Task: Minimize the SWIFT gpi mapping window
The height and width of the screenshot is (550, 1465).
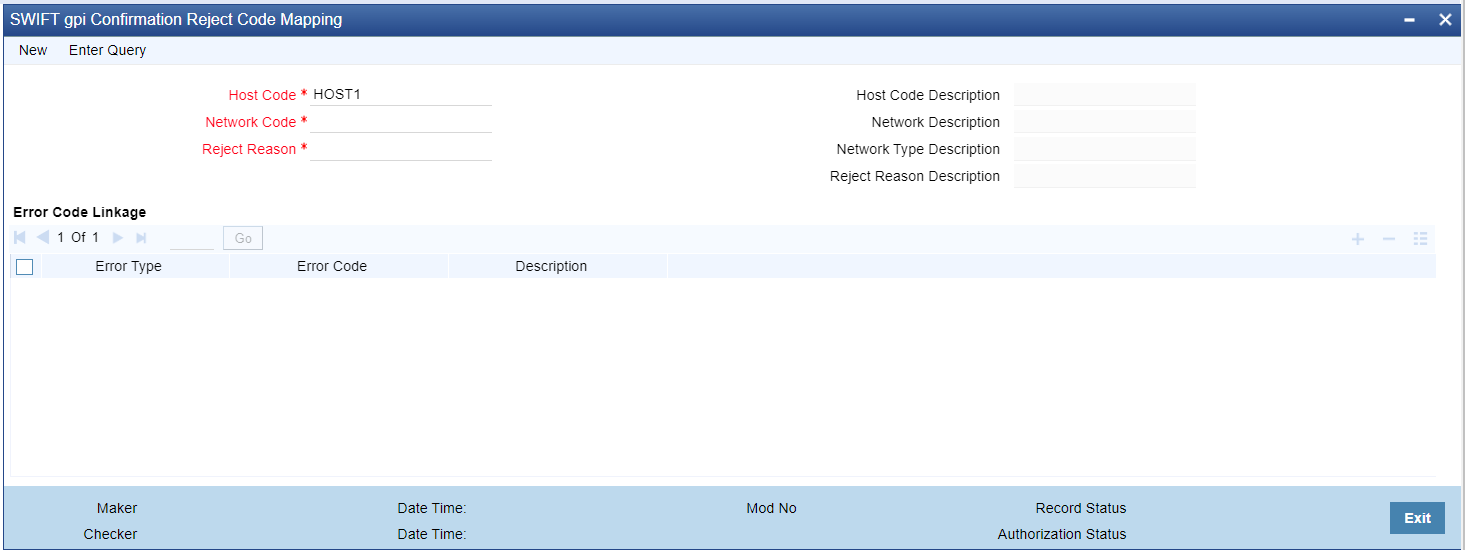Action: coord(1410,20)
